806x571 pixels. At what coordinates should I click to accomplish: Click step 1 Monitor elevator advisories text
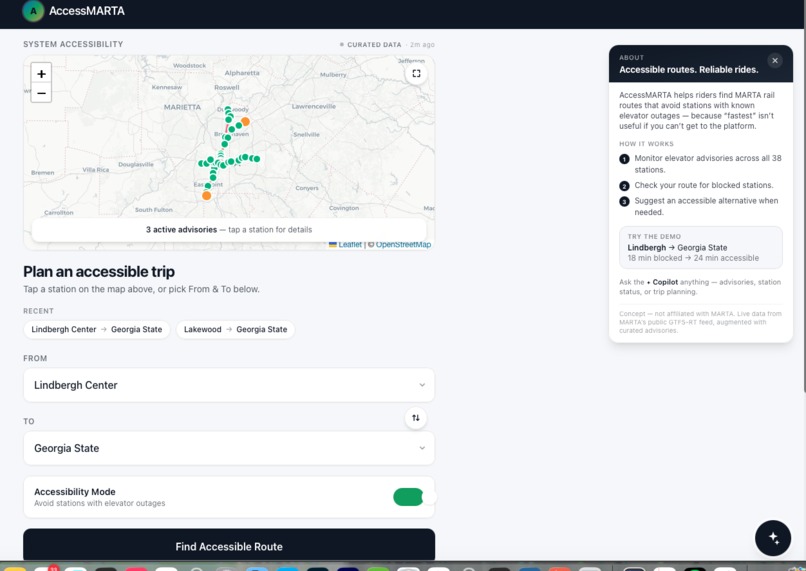(707, 164)
